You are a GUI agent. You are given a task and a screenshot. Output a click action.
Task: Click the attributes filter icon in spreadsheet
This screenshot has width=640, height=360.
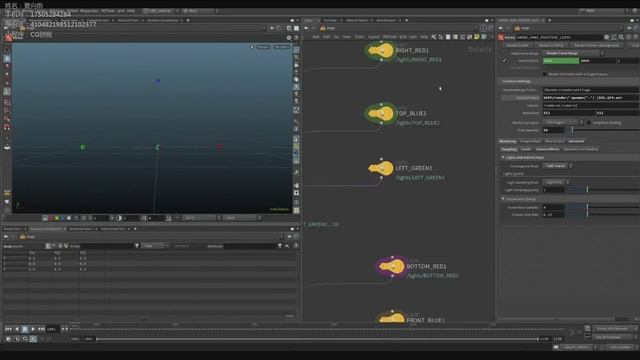[x=280, y=246]
